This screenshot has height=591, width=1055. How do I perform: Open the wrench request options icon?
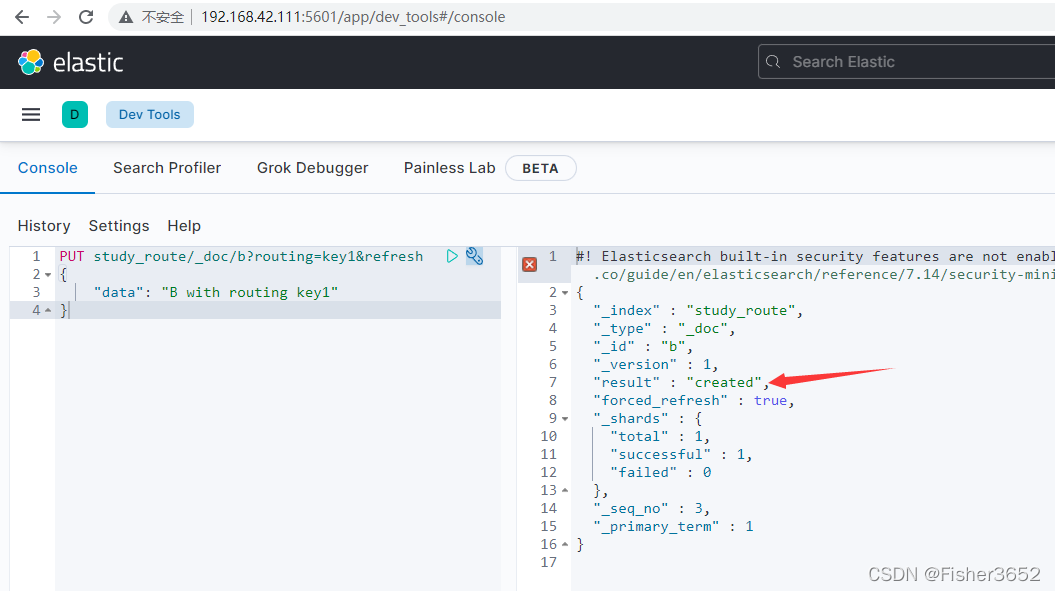pos(474,256)
